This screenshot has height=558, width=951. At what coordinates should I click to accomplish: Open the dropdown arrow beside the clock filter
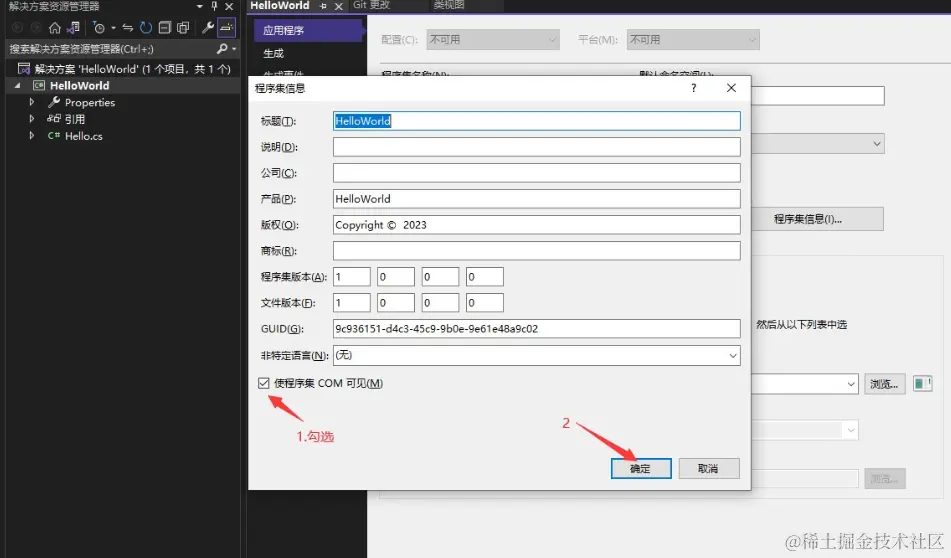tap(113, 27)
